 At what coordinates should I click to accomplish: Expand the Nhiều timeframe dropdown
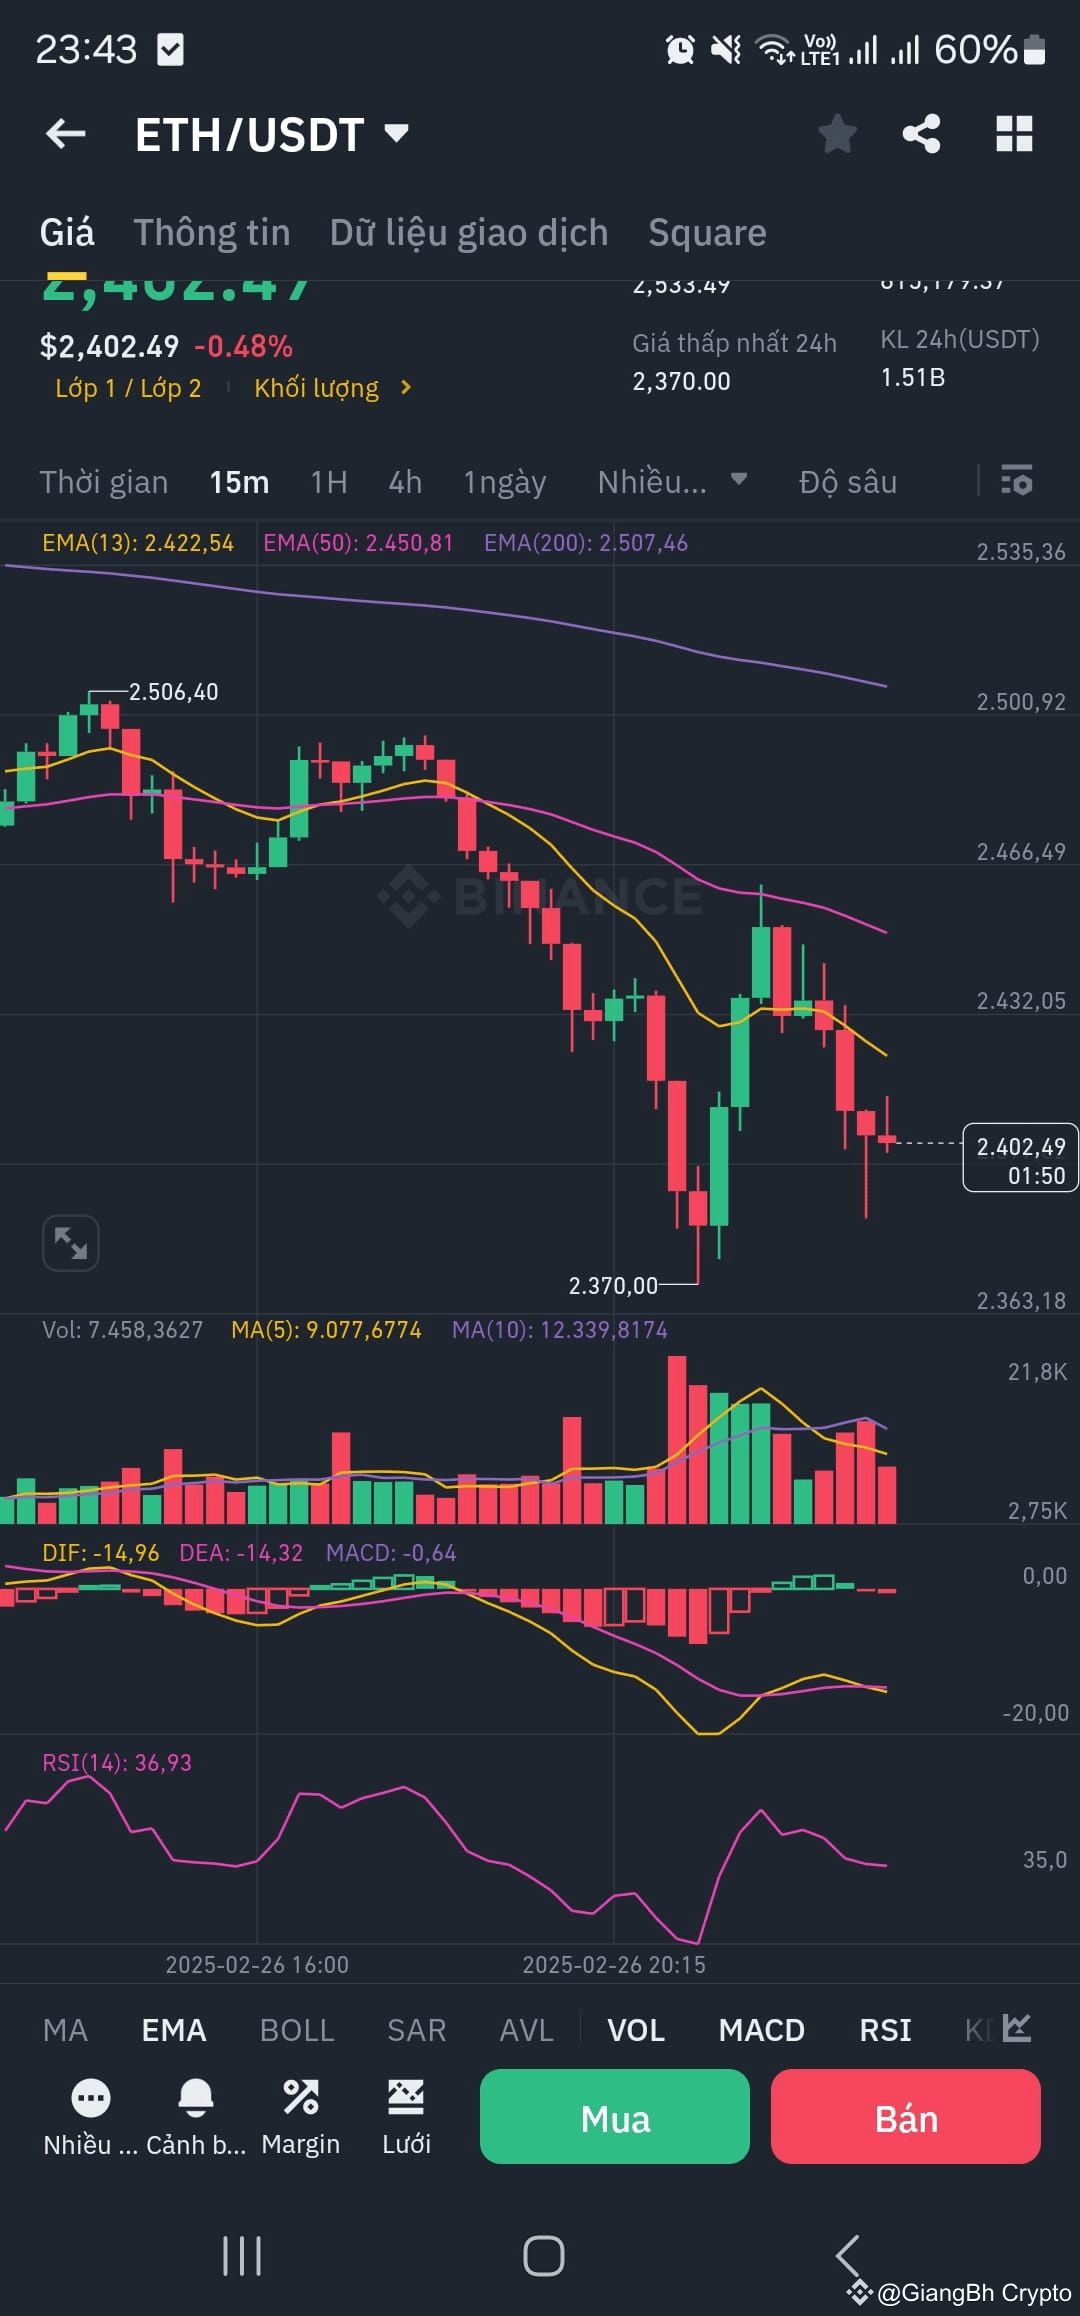[671, 482]
